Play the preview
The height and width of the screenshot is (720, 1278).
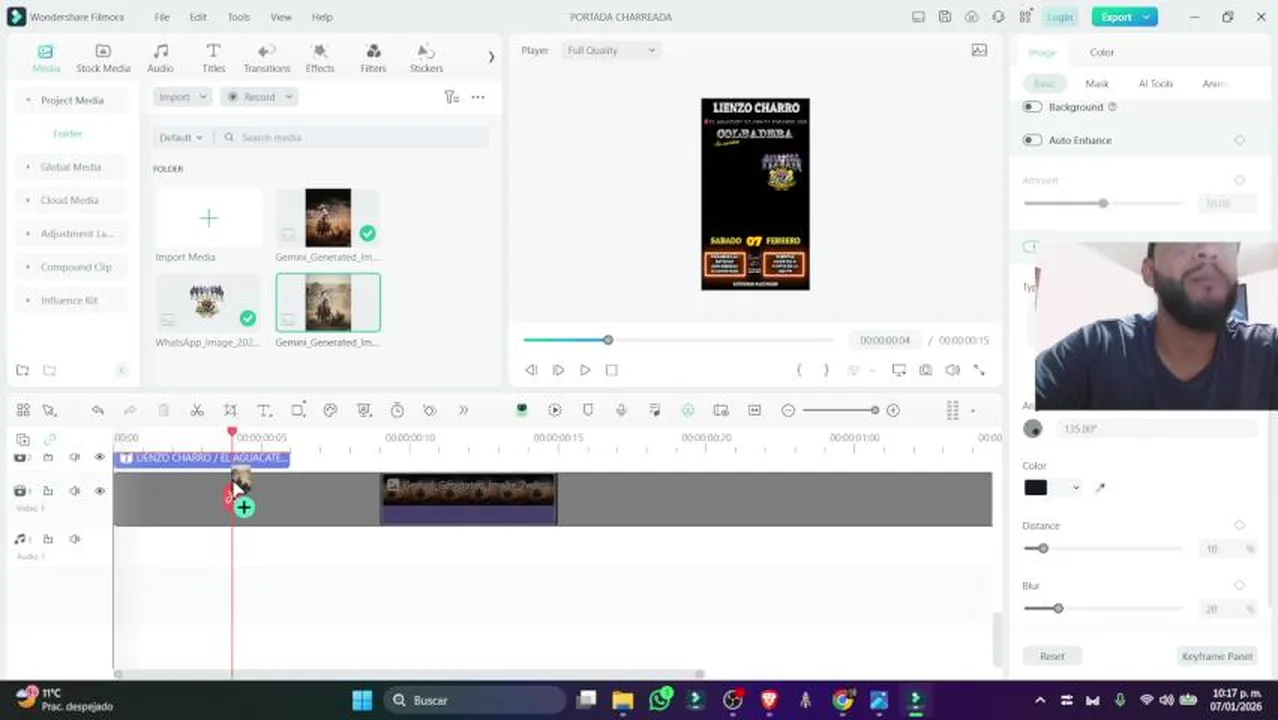(x=585, y=370)
